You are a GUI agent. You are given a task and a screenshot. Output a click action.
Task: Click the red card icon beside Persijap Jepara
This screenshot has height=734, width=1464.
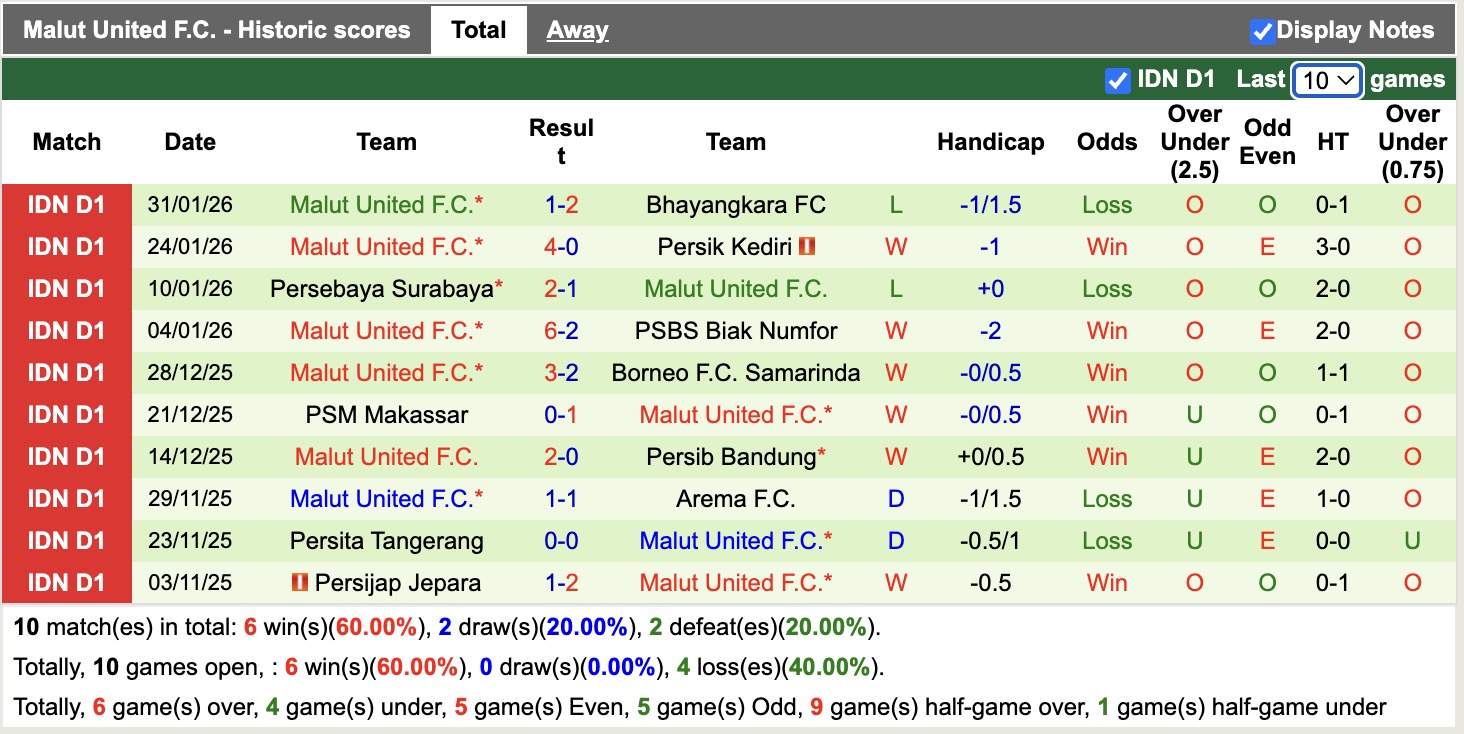coord(301,582)
